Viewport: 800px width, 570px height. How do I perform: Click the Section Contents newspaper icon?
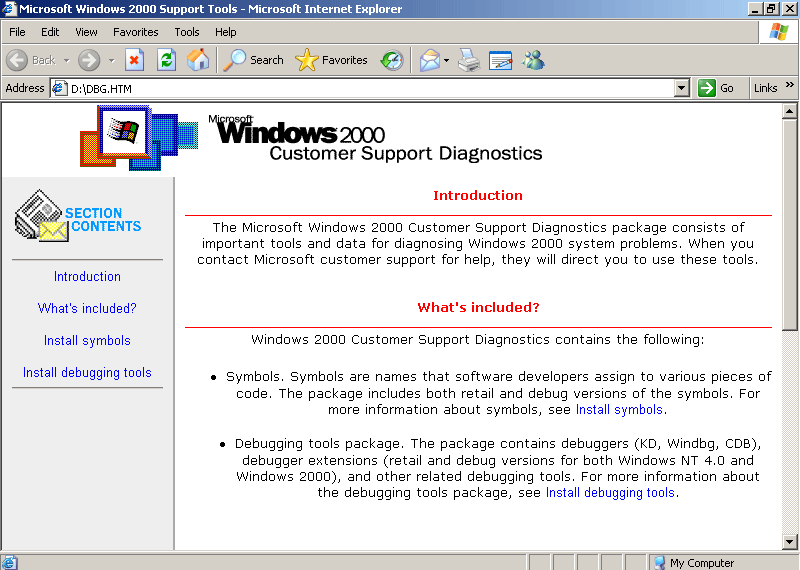tap(41, 216)
